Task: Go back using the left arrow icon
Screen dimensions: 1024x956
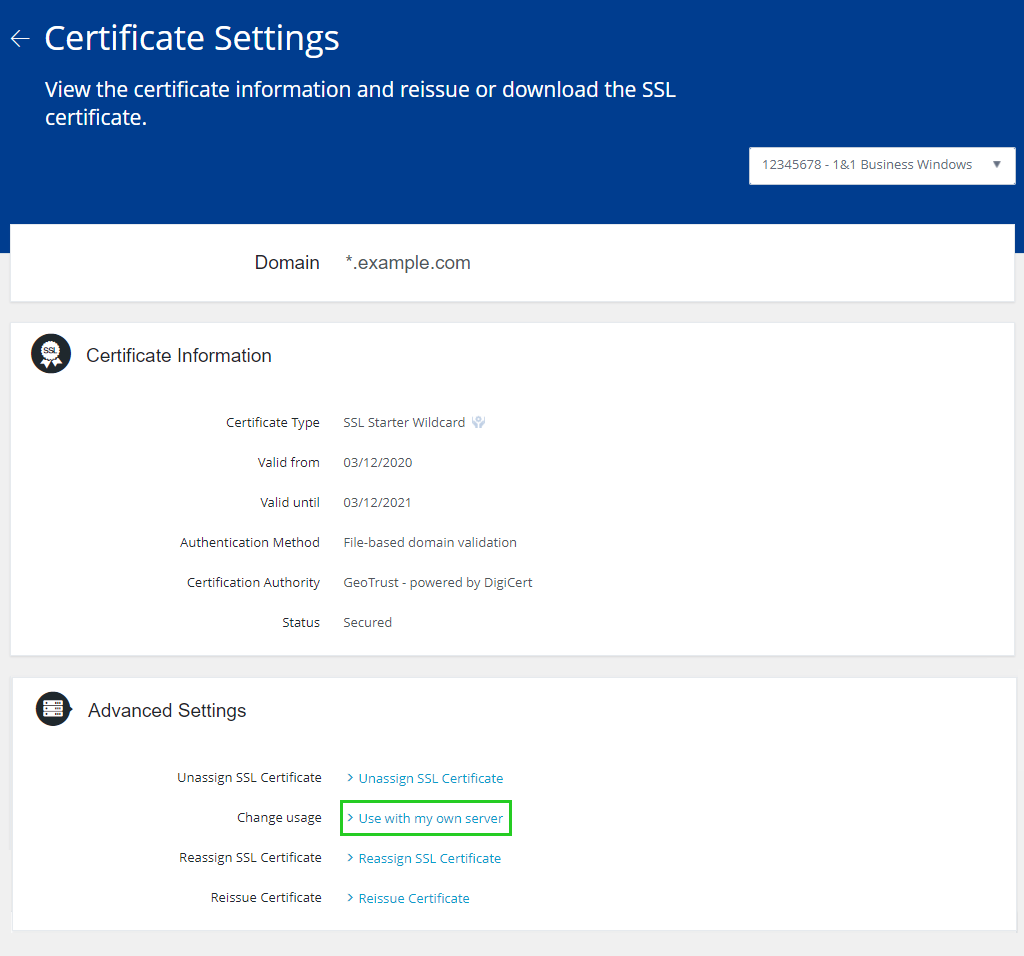Action: pos(20,39)
